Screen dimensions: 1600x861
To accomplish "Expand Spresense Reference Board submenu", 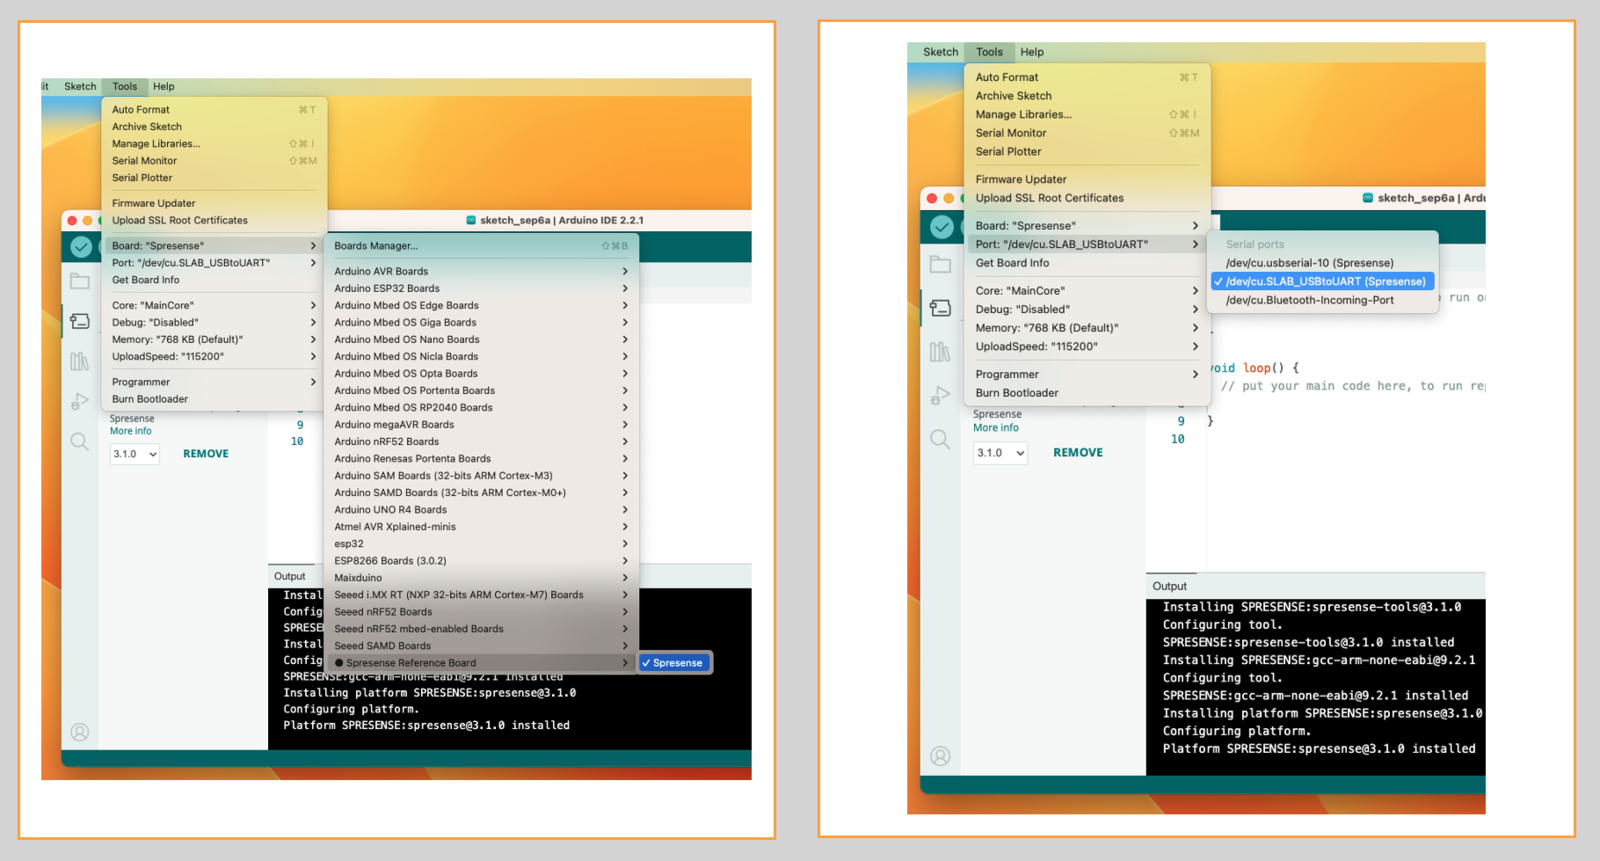I will pos(481,663).
